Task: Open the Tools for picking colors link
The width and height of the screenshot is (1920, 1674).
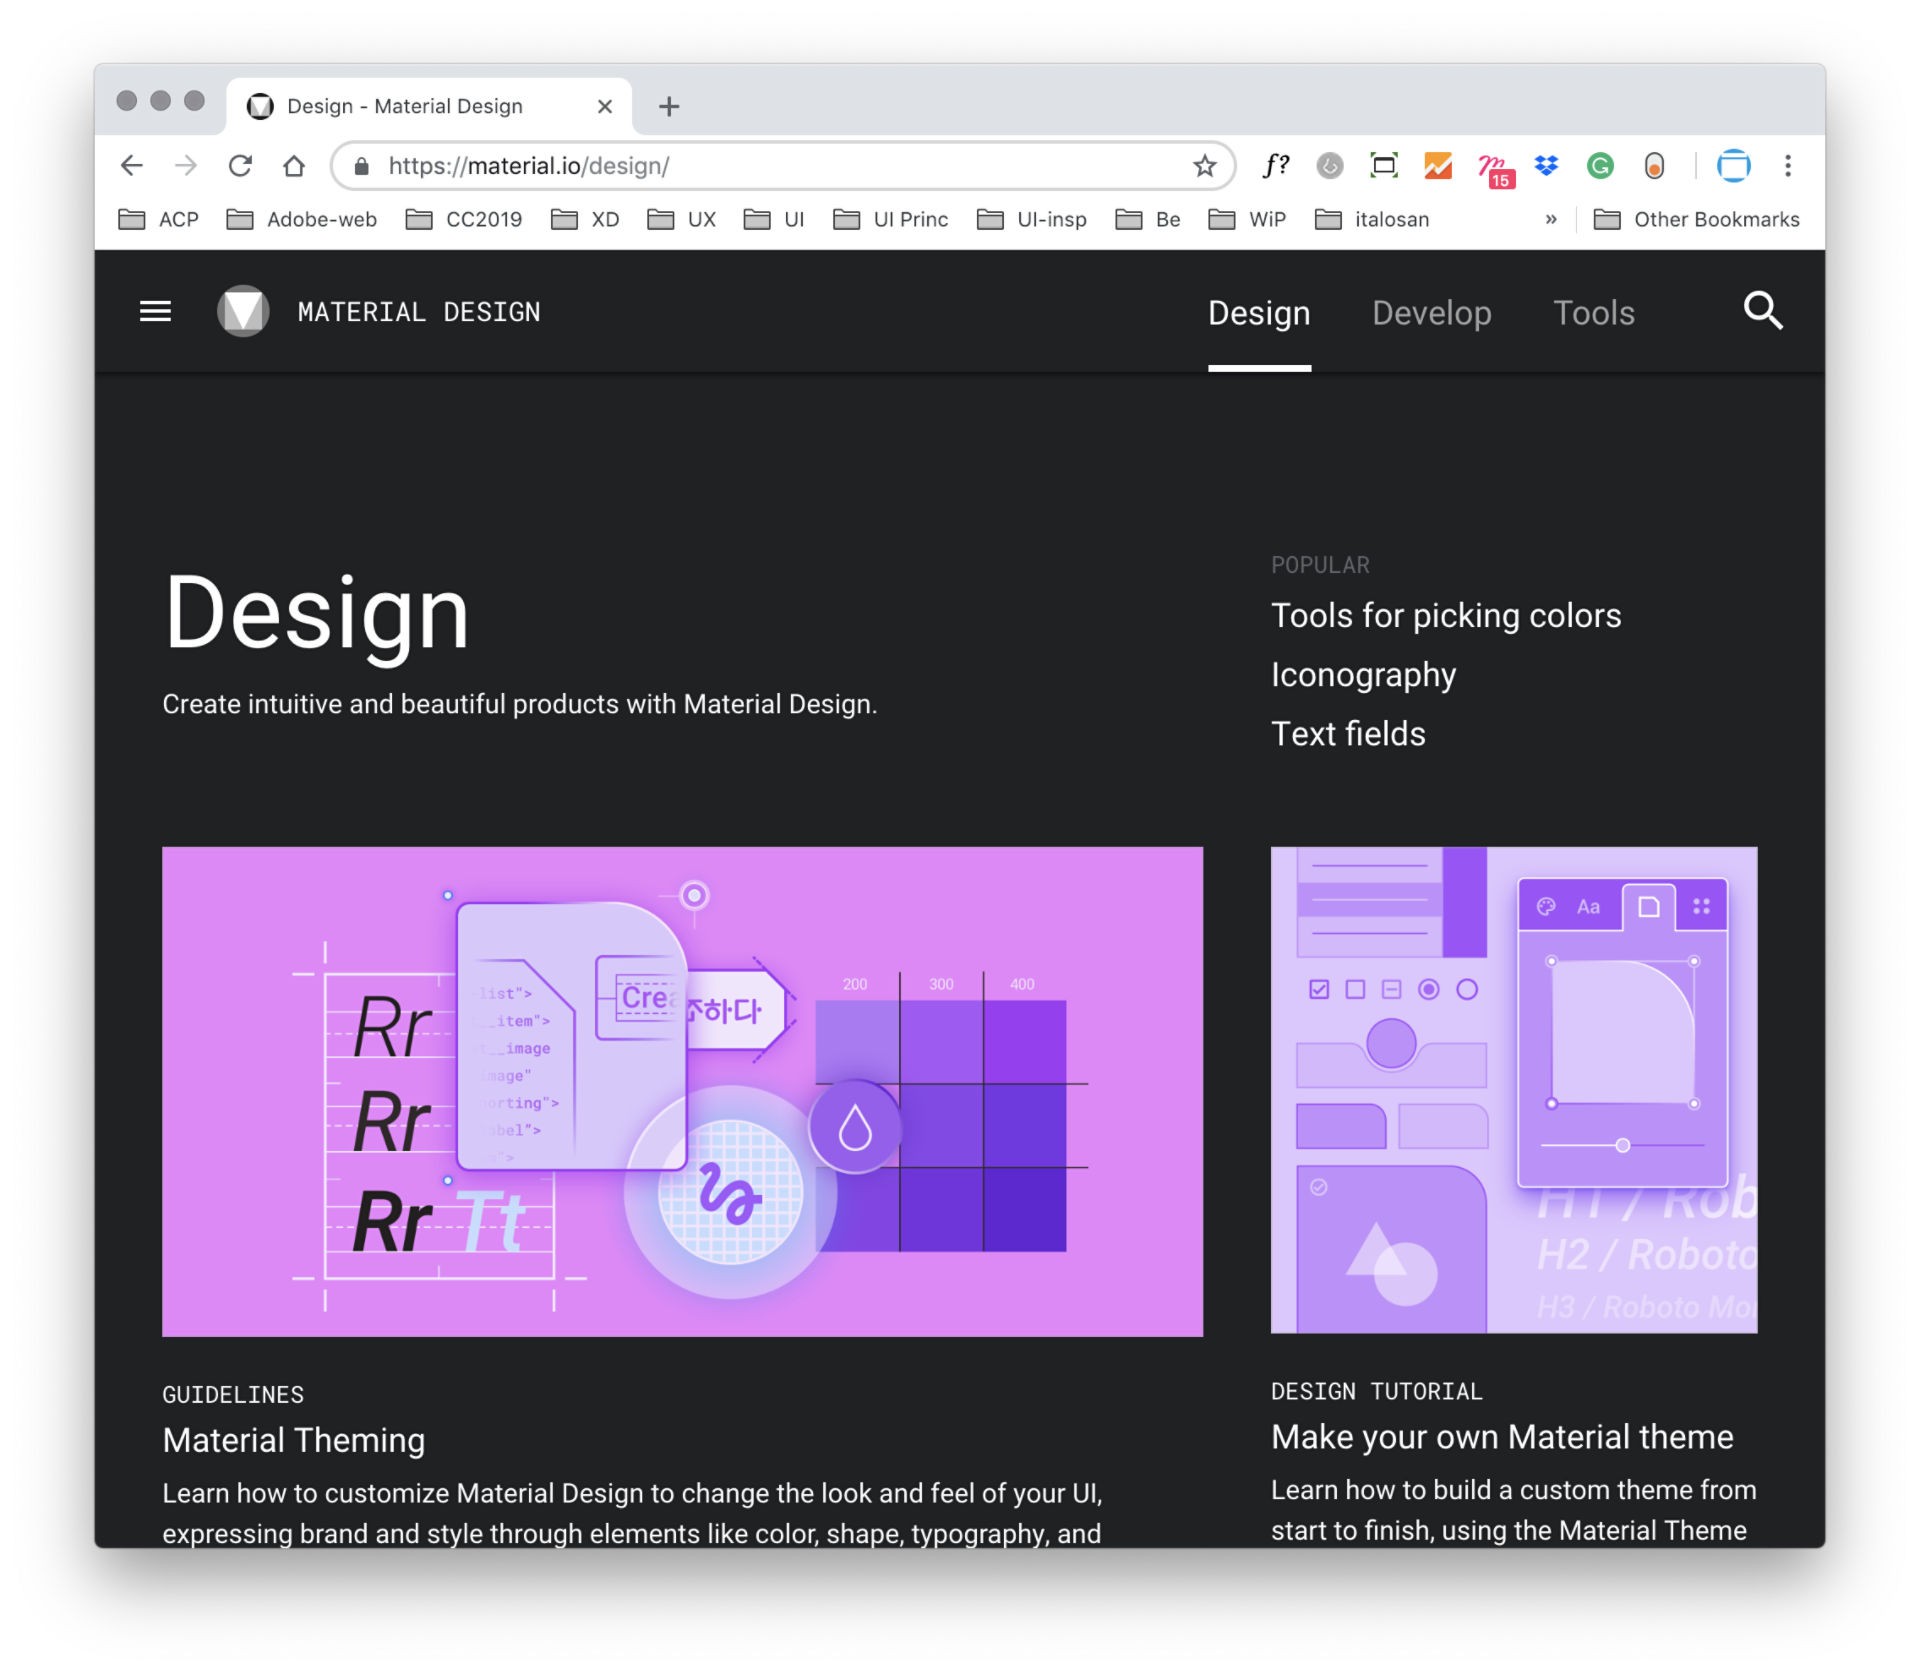Action: pos(1445,615)
